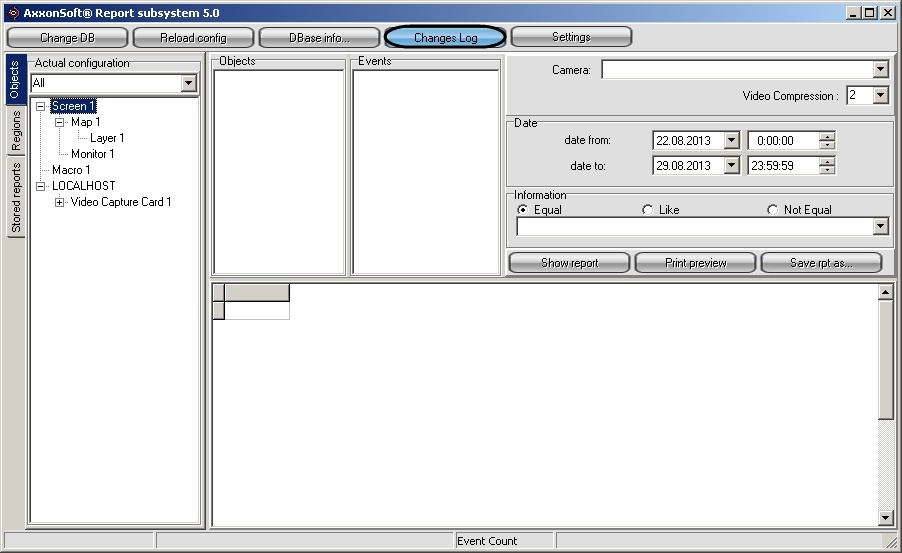
Task: Click the Reload config button
Action: coord(193,37)
